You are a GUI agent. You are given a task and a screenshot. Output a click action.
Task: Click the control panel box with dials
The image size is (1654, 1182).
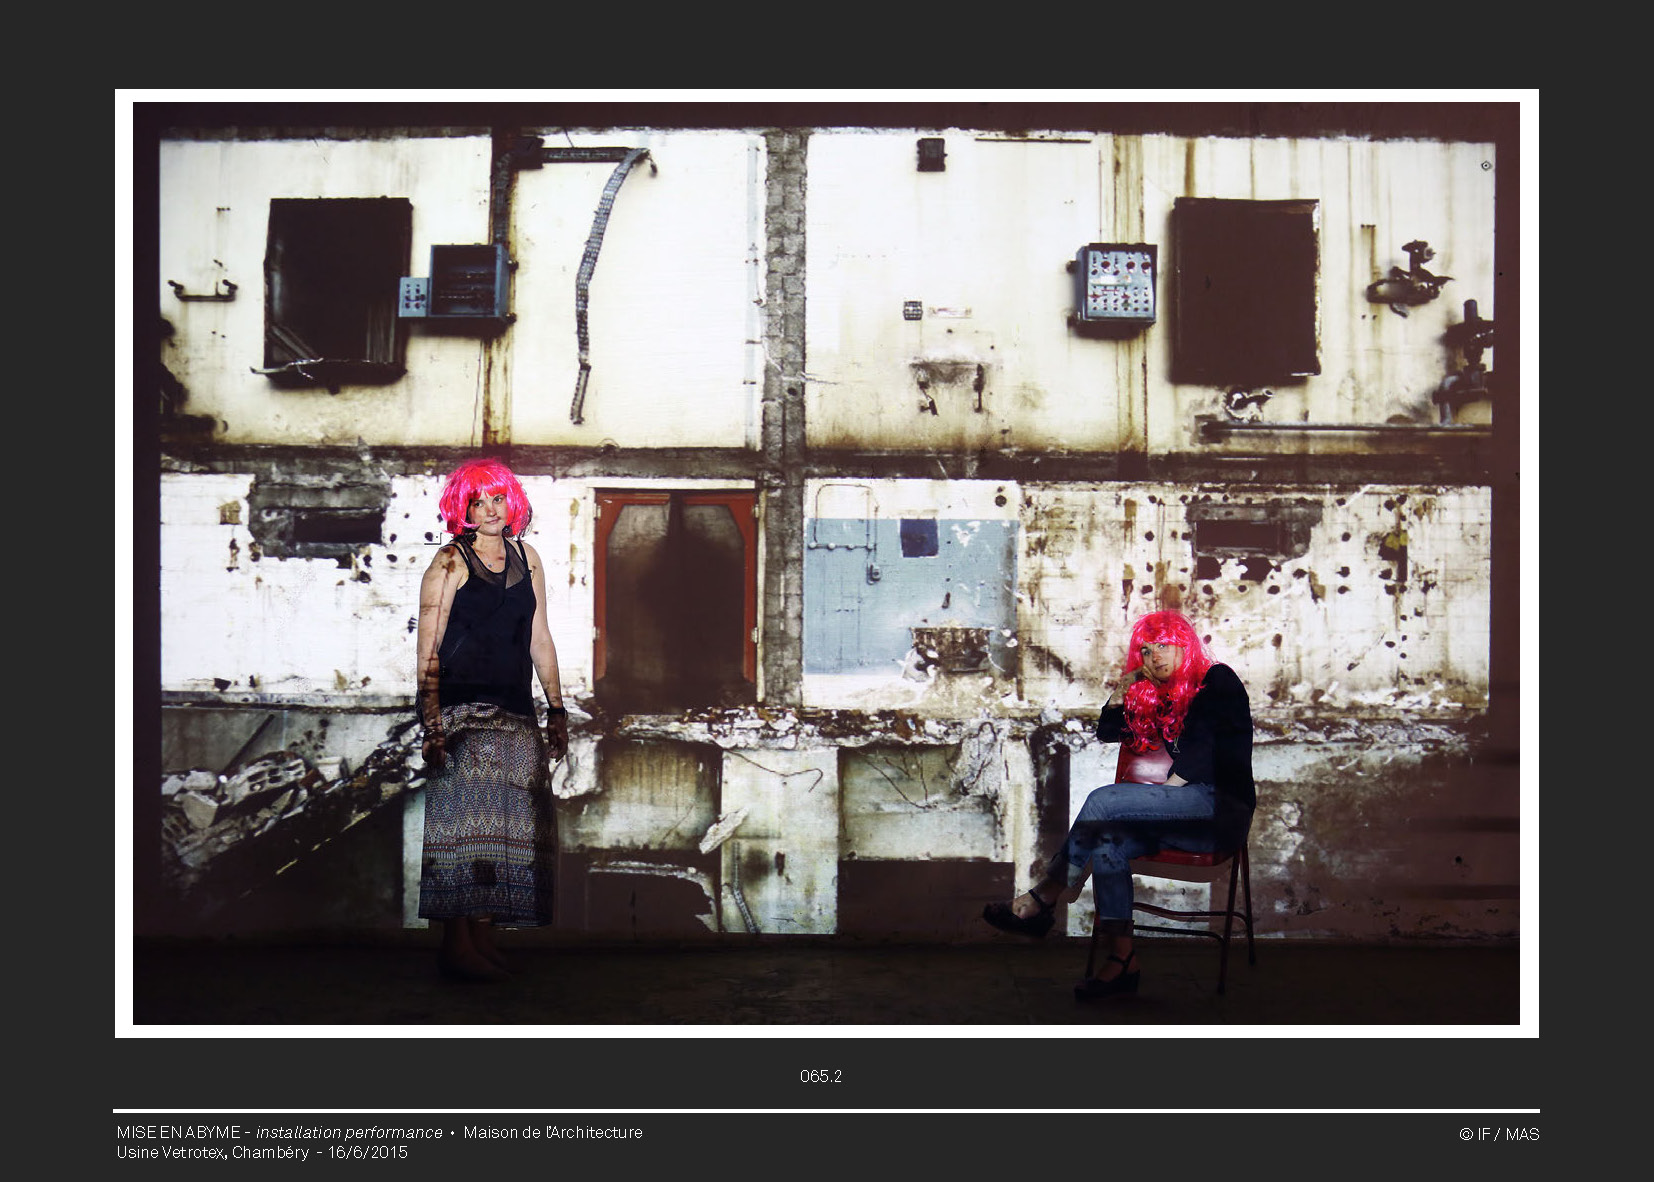click(x=1117, y=284)
